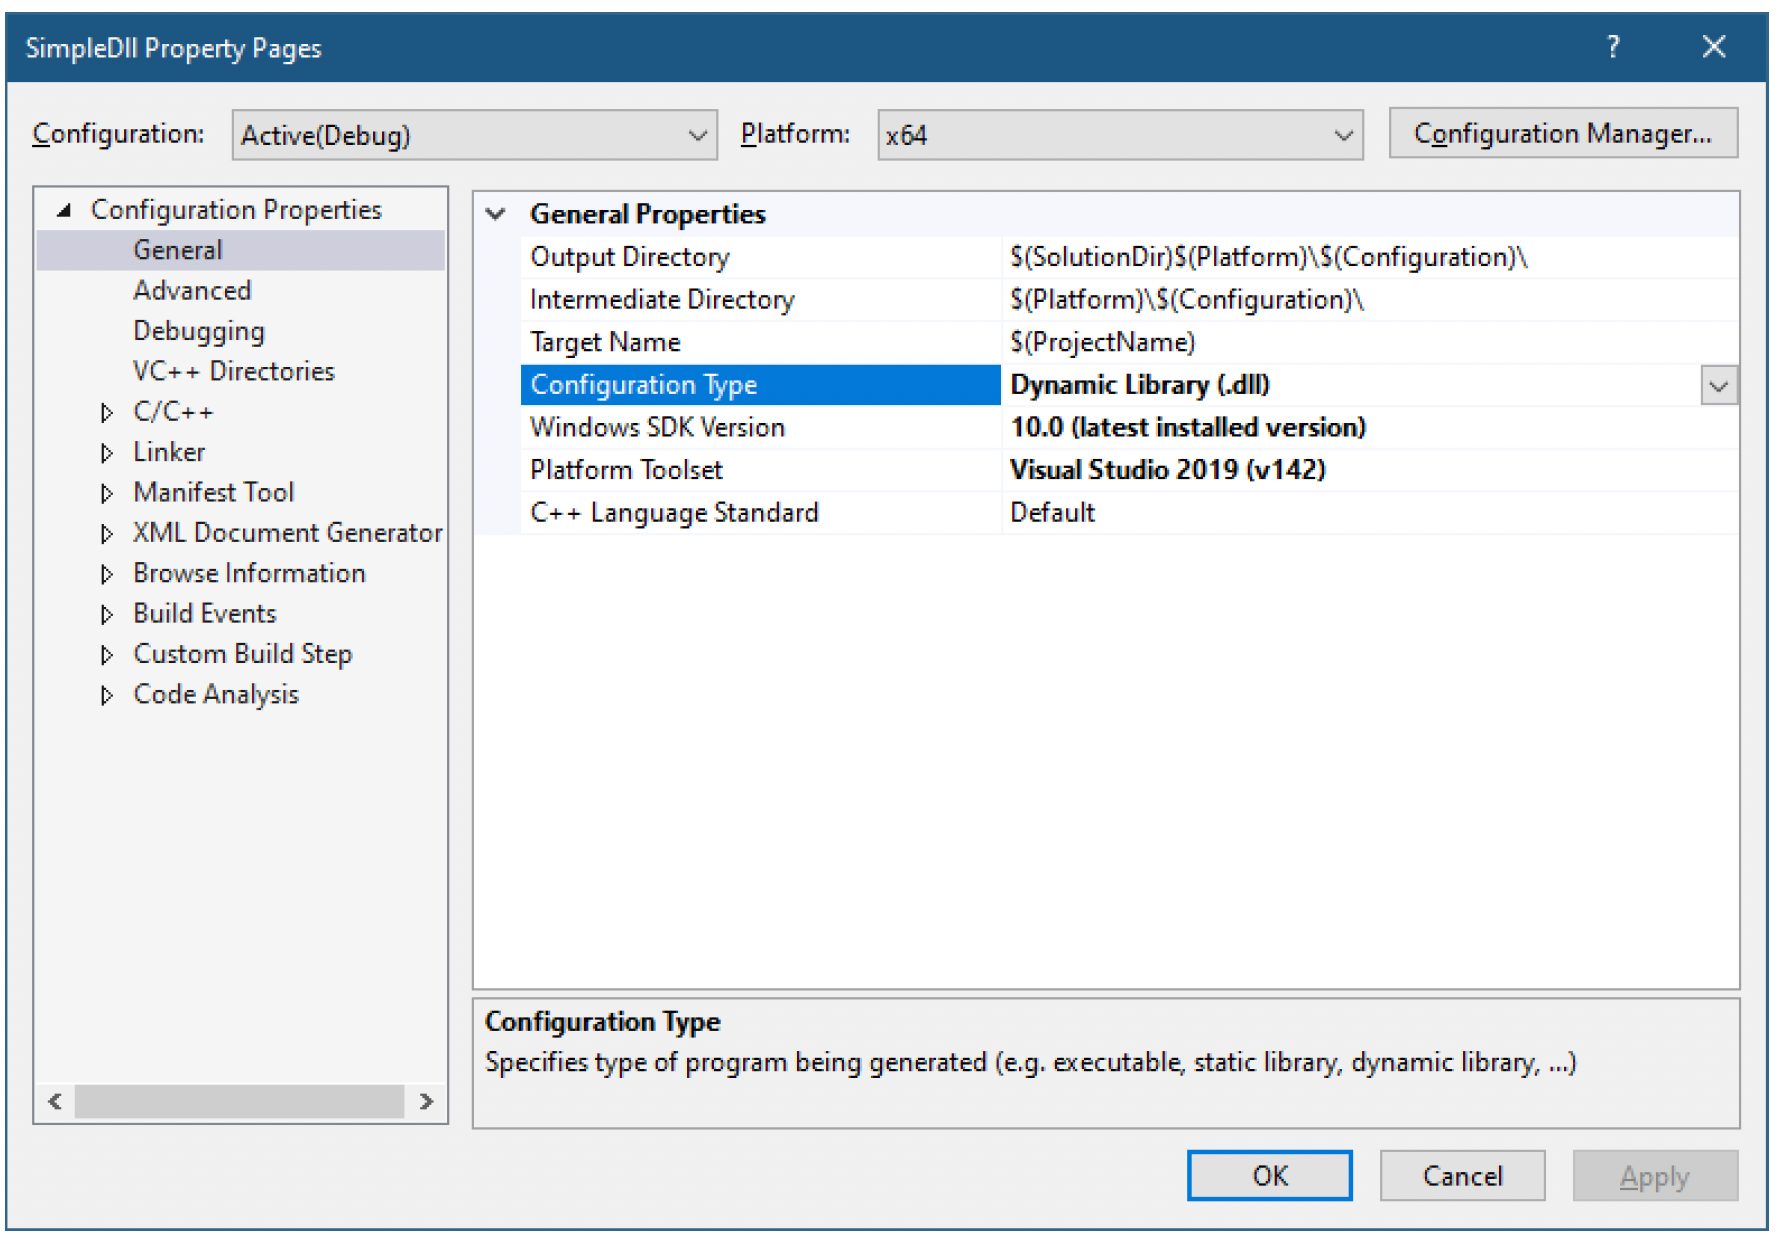Expand the Linker tree node arrow
This screenshot has width=1778, height=1244.
[x=107, y=453]
